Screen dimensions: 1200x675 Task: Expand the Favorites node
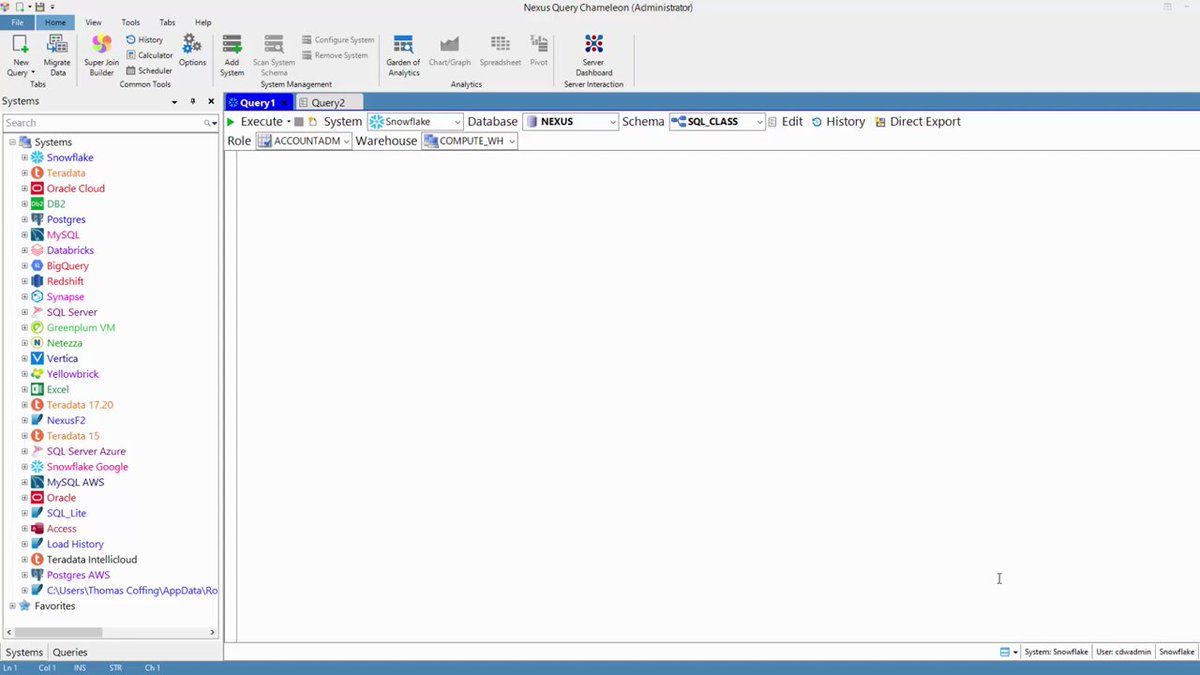(13, 606)
